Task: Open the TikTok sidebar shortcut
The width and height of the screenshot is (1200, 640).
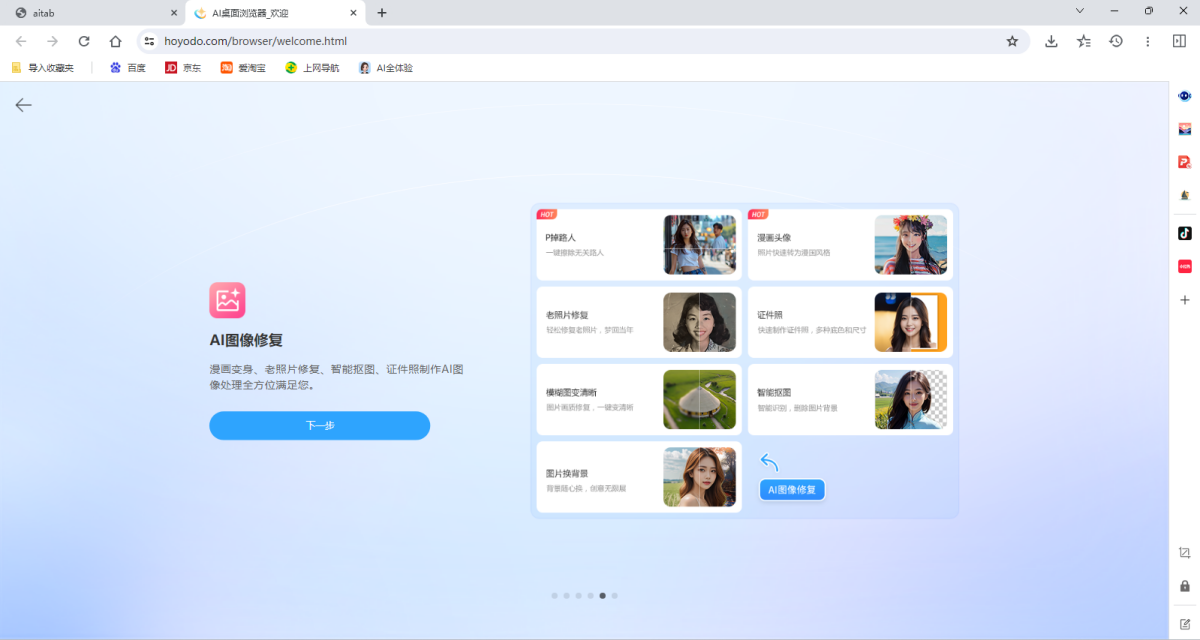Action: pyautogui.click(x=1185, y=233)
